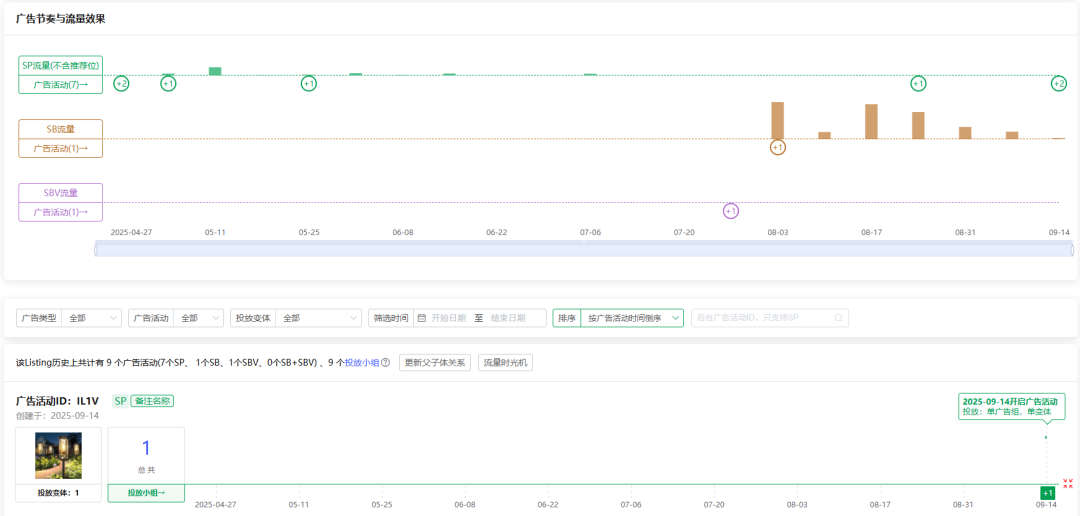
Task: Click the SP +2 marker at 09-14
Action: pos(1059,83)
